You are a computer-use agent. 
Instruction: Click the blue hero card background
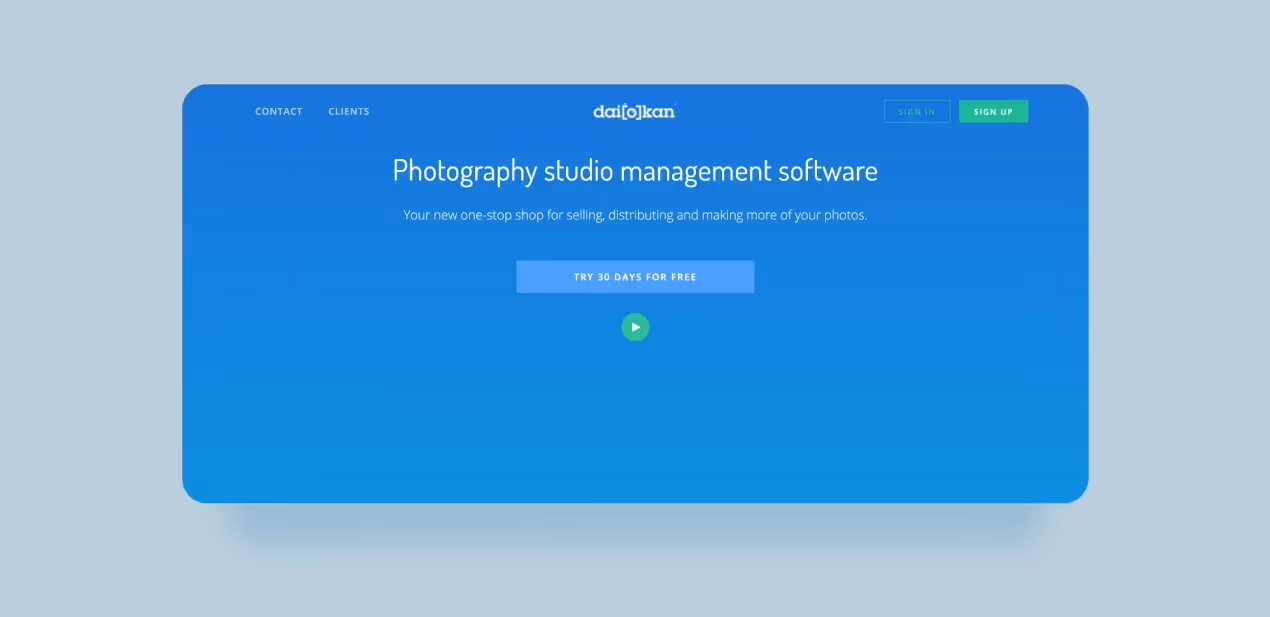[635, 420]
